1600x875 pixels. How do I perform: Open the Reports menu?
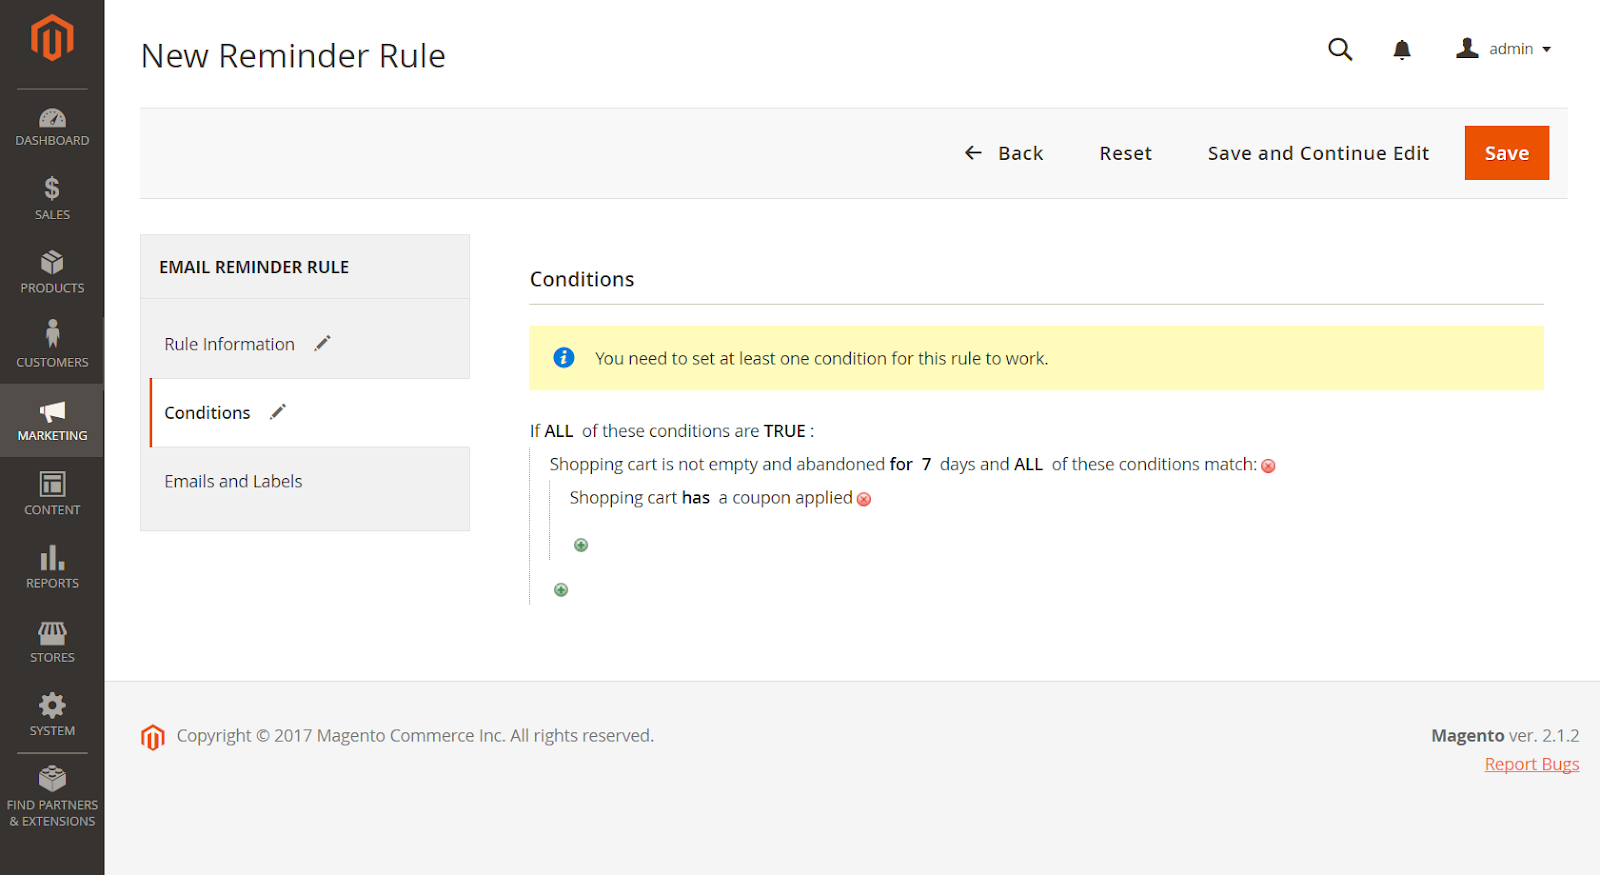pos(52,568)
